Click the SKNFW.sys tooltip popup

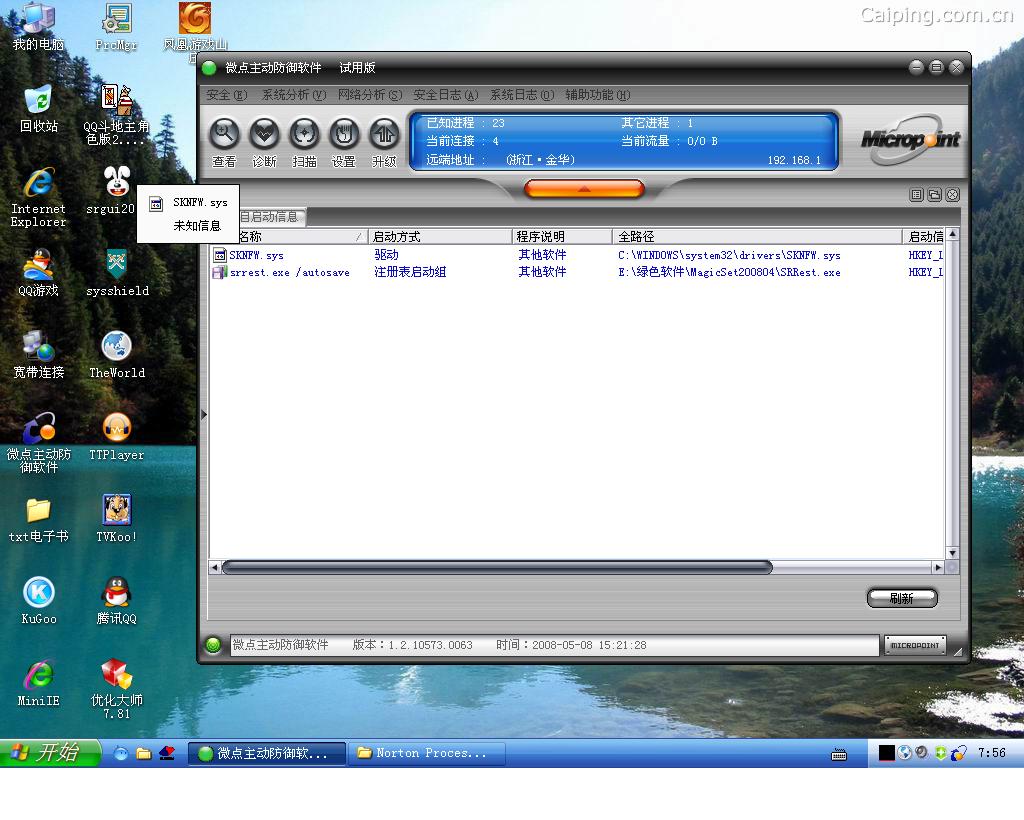coord(188,213)
